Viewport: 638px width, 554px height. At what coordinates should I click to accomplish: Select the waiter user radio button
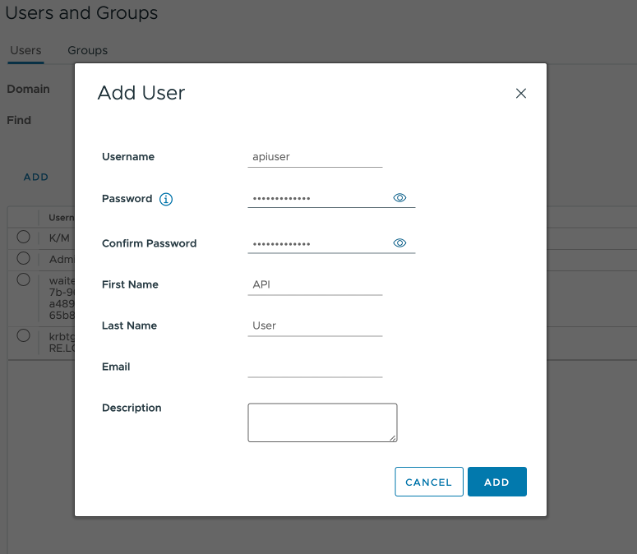point(24,281)
